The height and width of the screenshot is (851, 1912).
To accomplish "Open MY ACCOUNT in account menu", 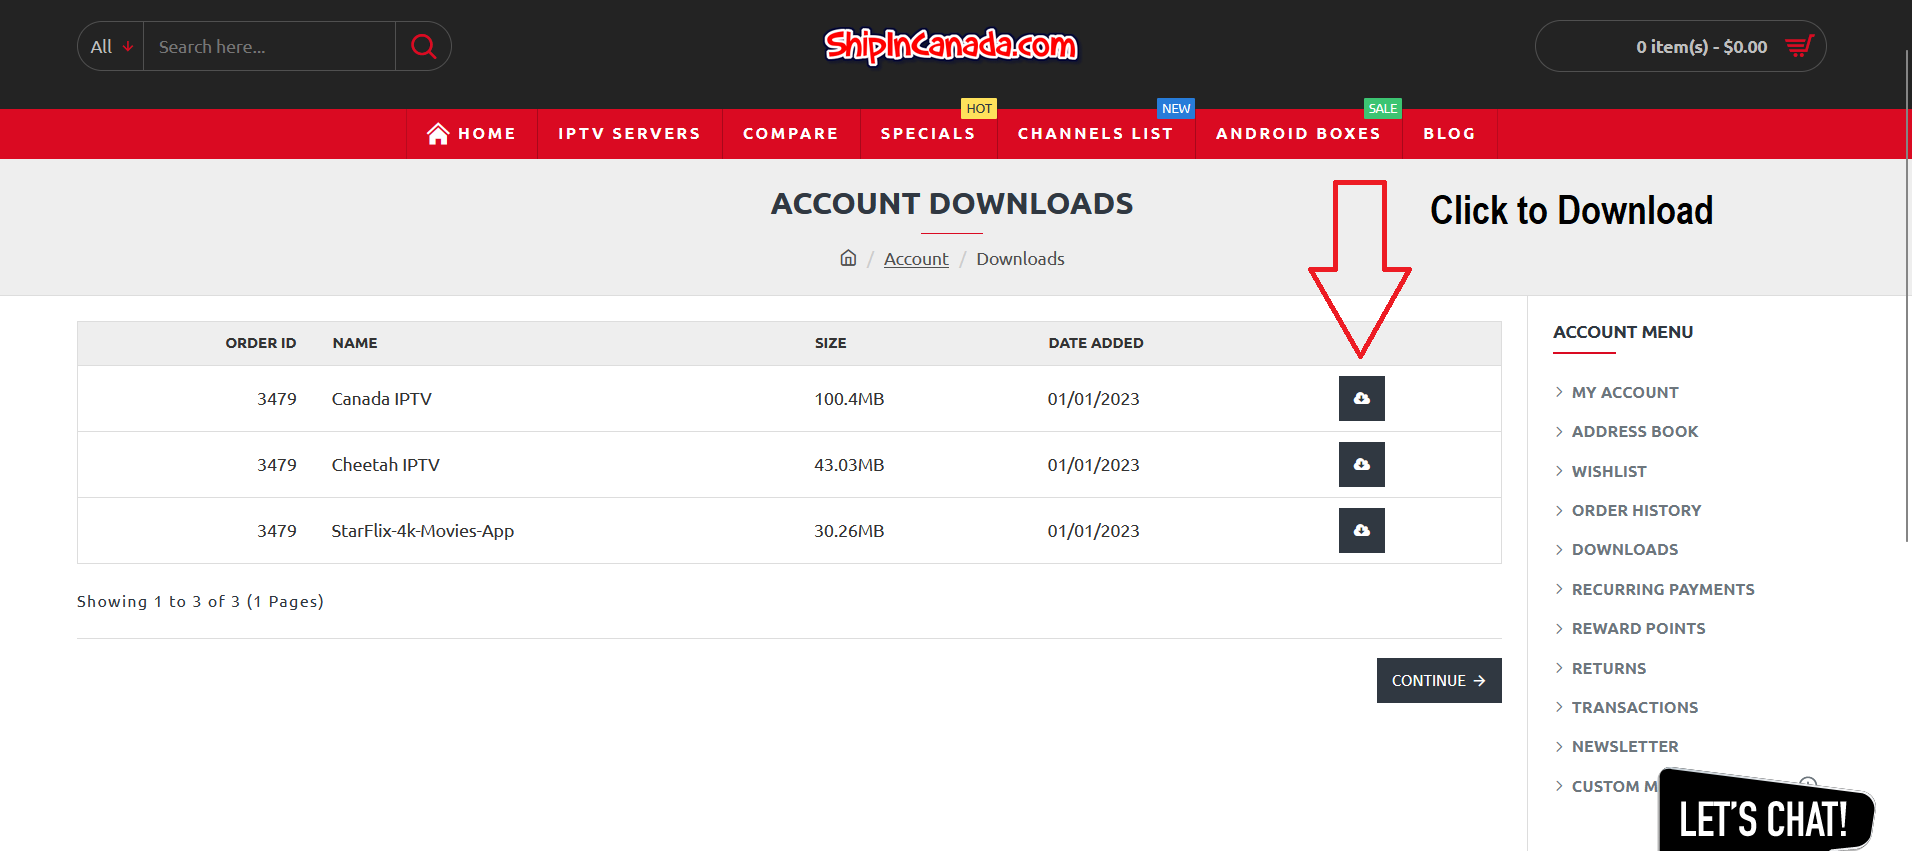I will pos(1625,392).
